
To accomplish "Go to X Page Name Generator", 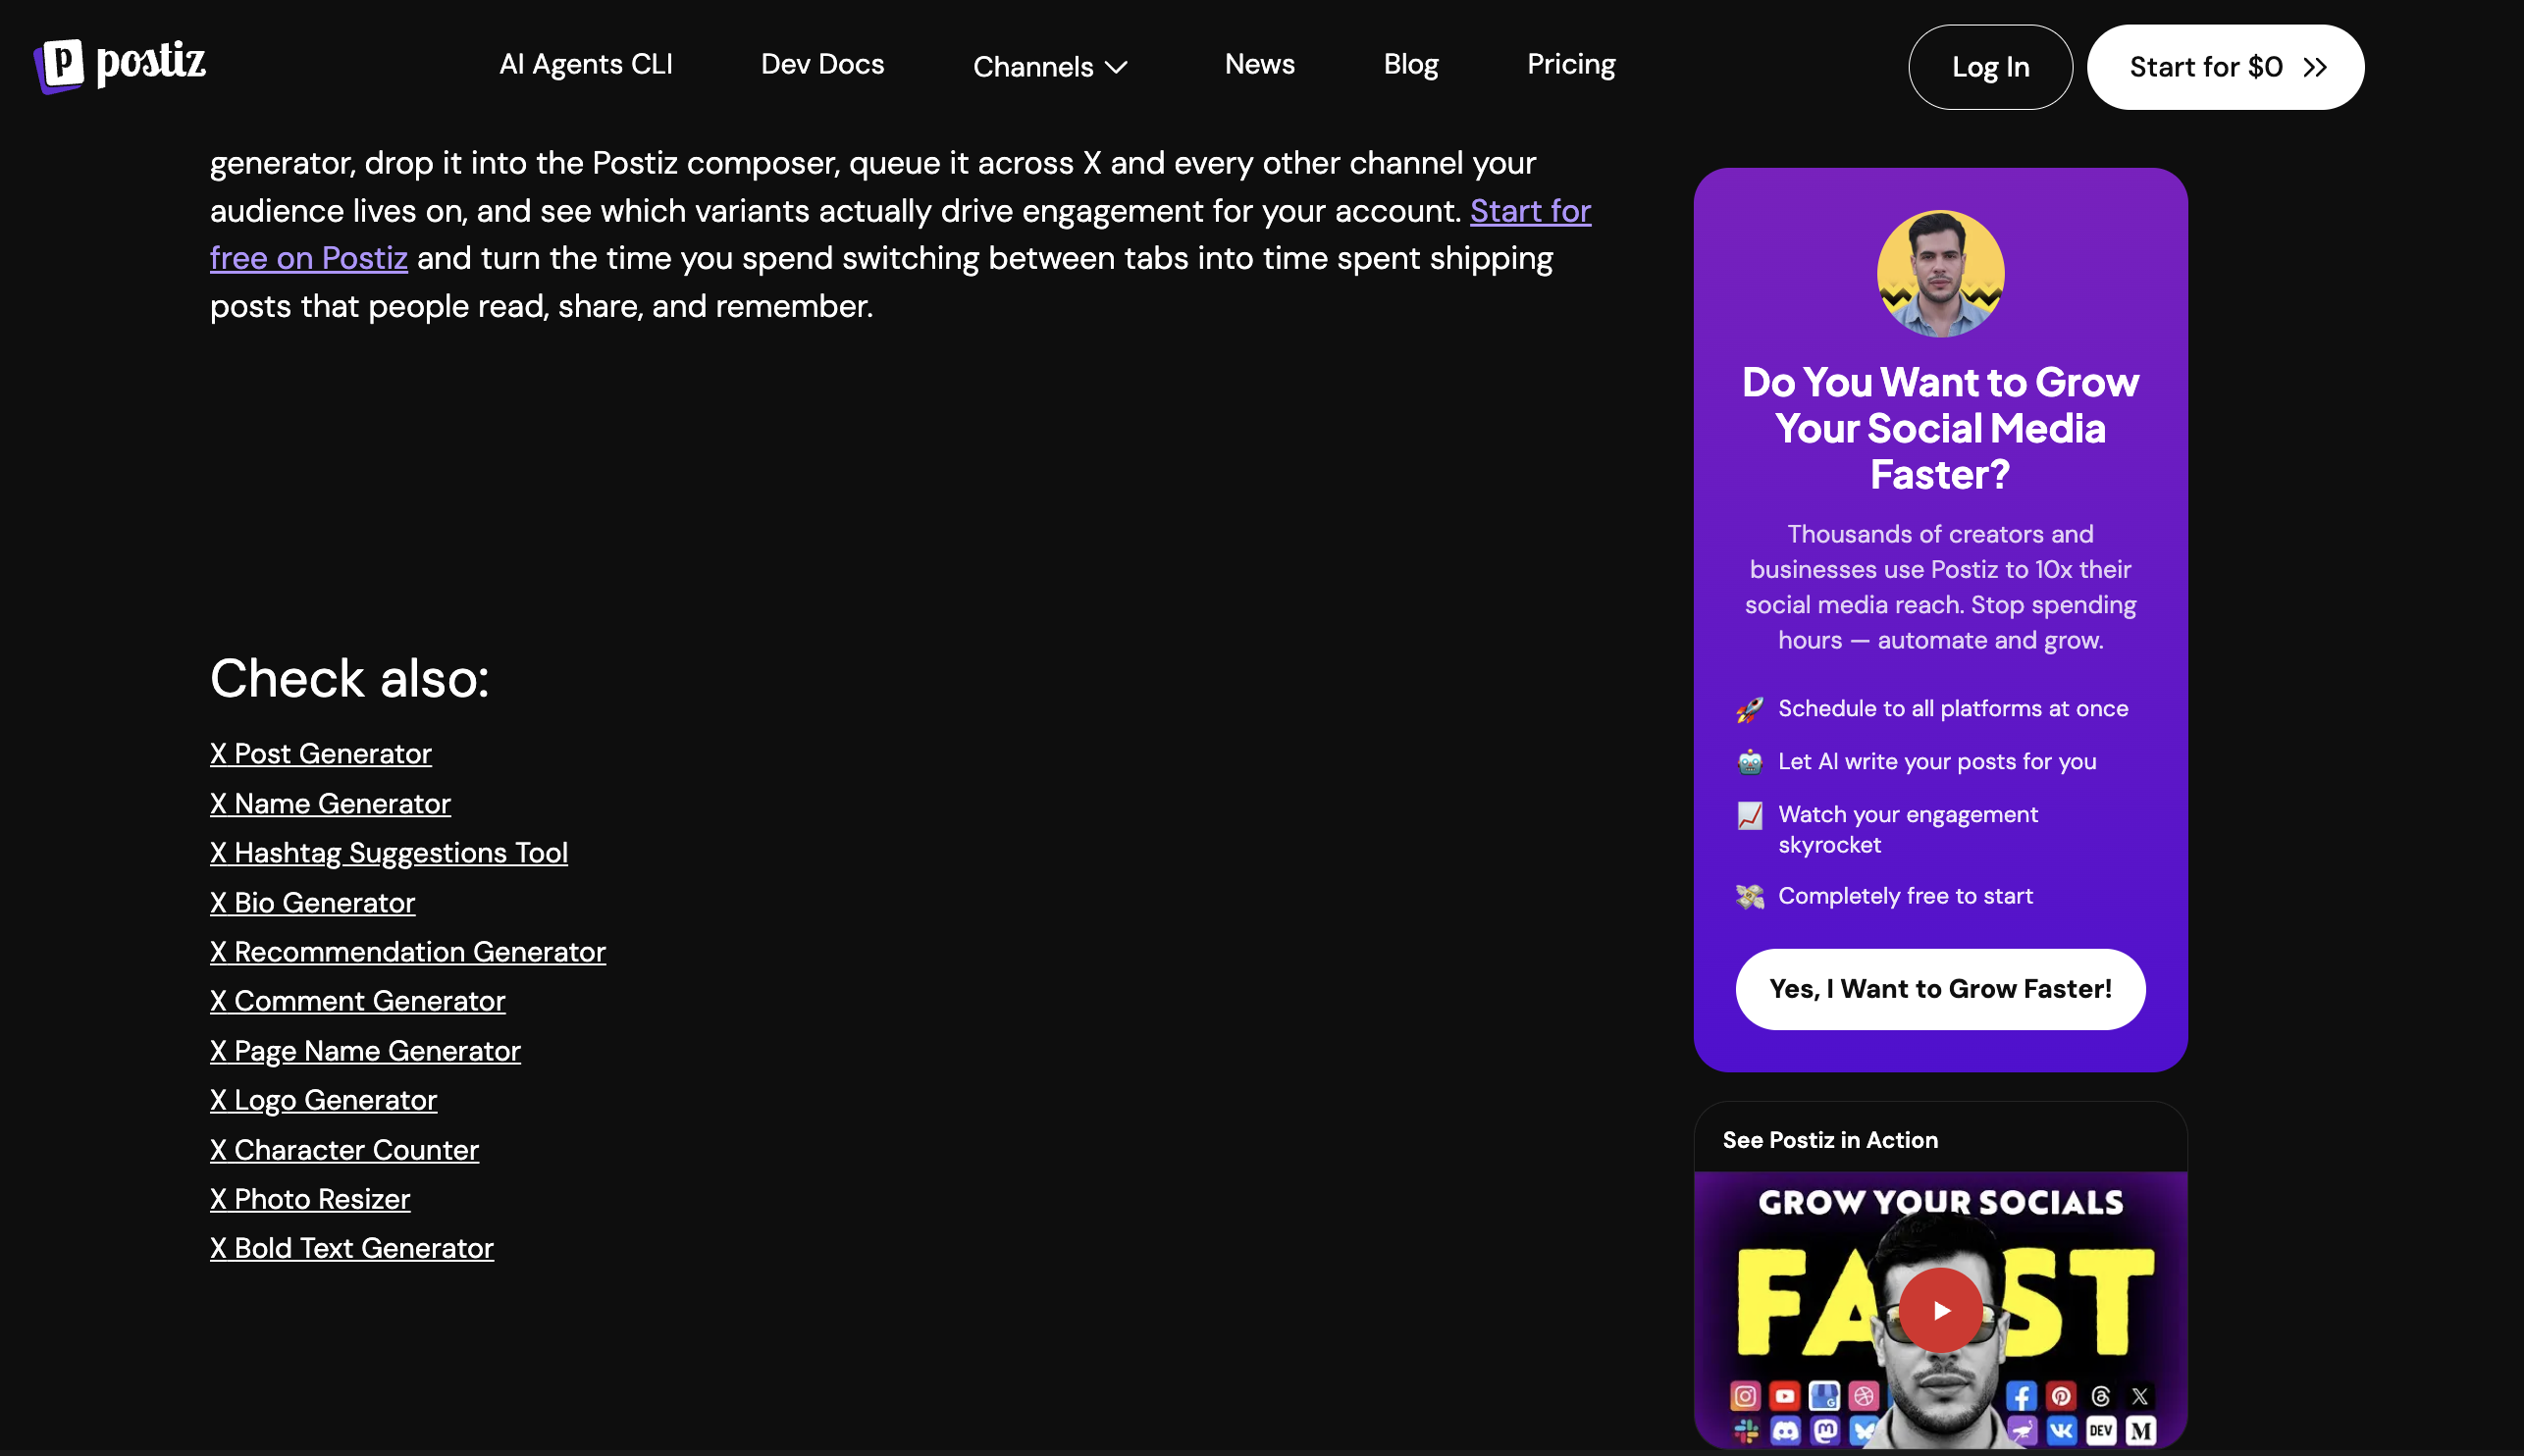I will point(365,1051).
